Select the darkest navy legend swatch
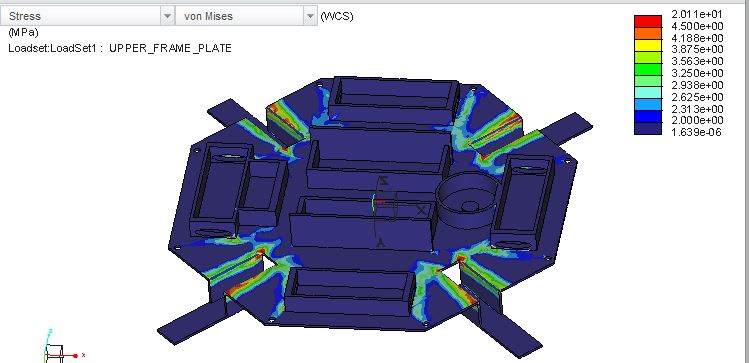750x363 pixels. [648, 128]
